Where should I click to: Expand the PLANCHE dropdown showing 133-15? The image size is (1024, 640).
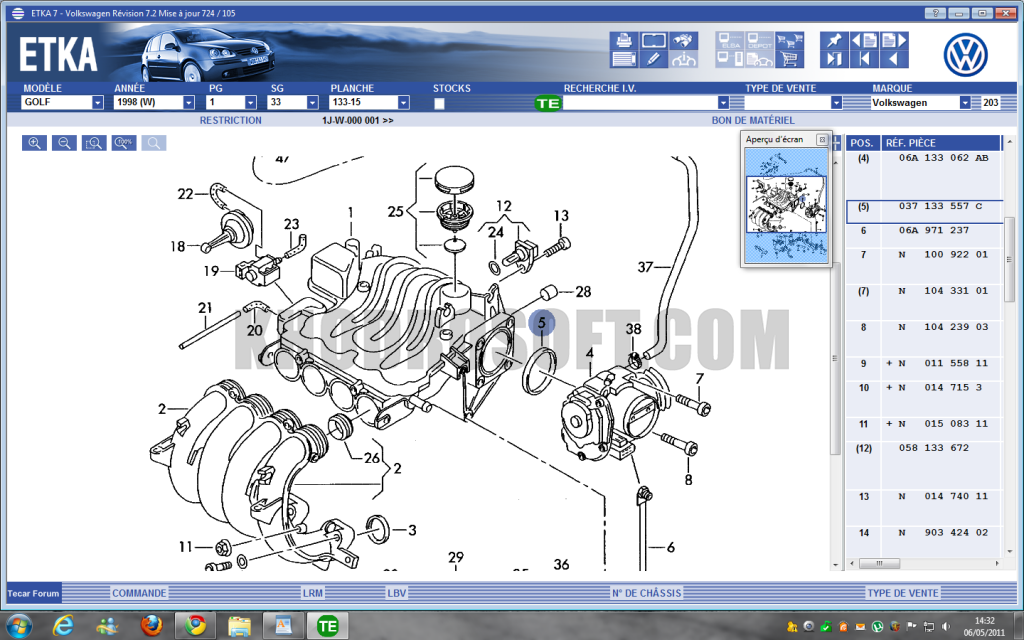click(x=401, y=101)
